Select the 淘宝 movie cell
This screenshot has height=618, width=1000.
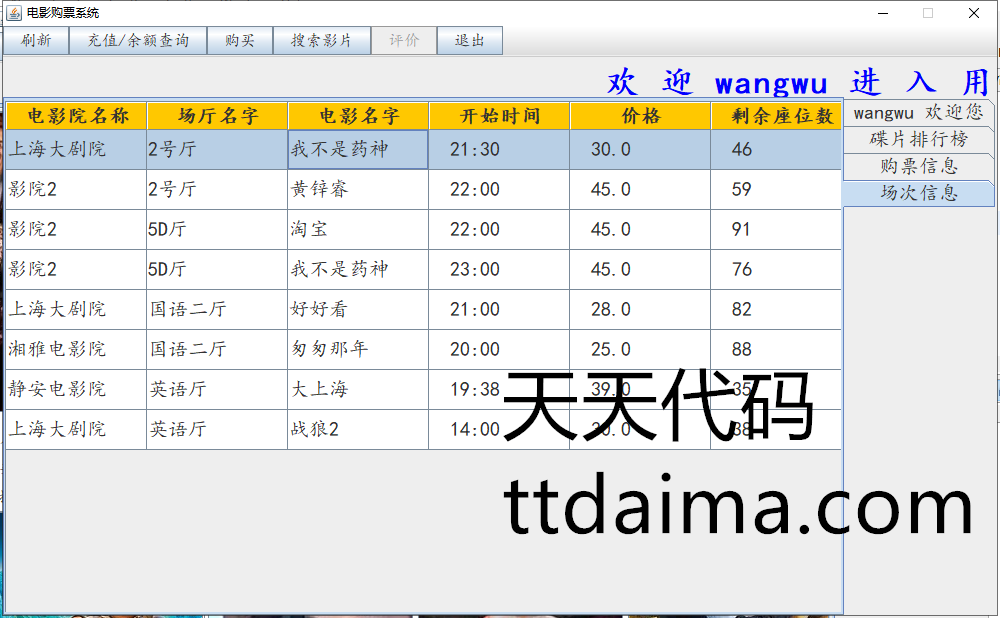click(x=357, y=230)
